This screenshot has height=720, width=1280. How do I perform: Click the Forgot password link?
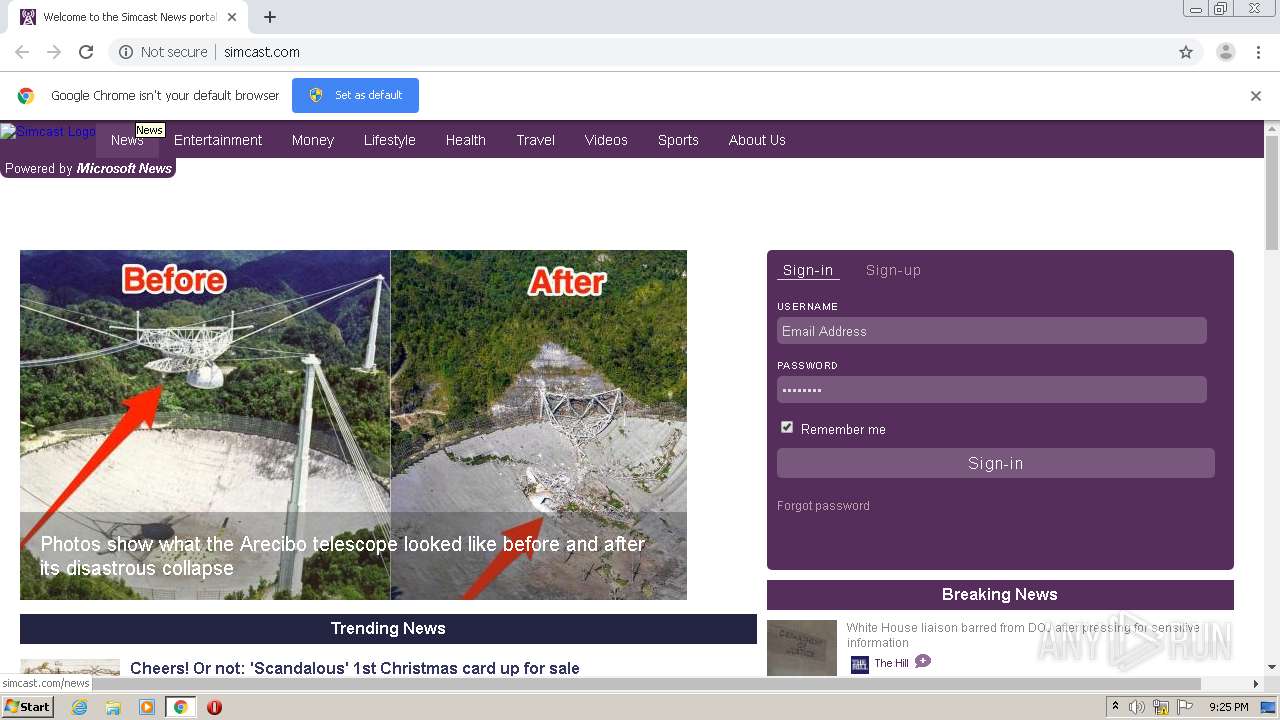coord(823,506)
